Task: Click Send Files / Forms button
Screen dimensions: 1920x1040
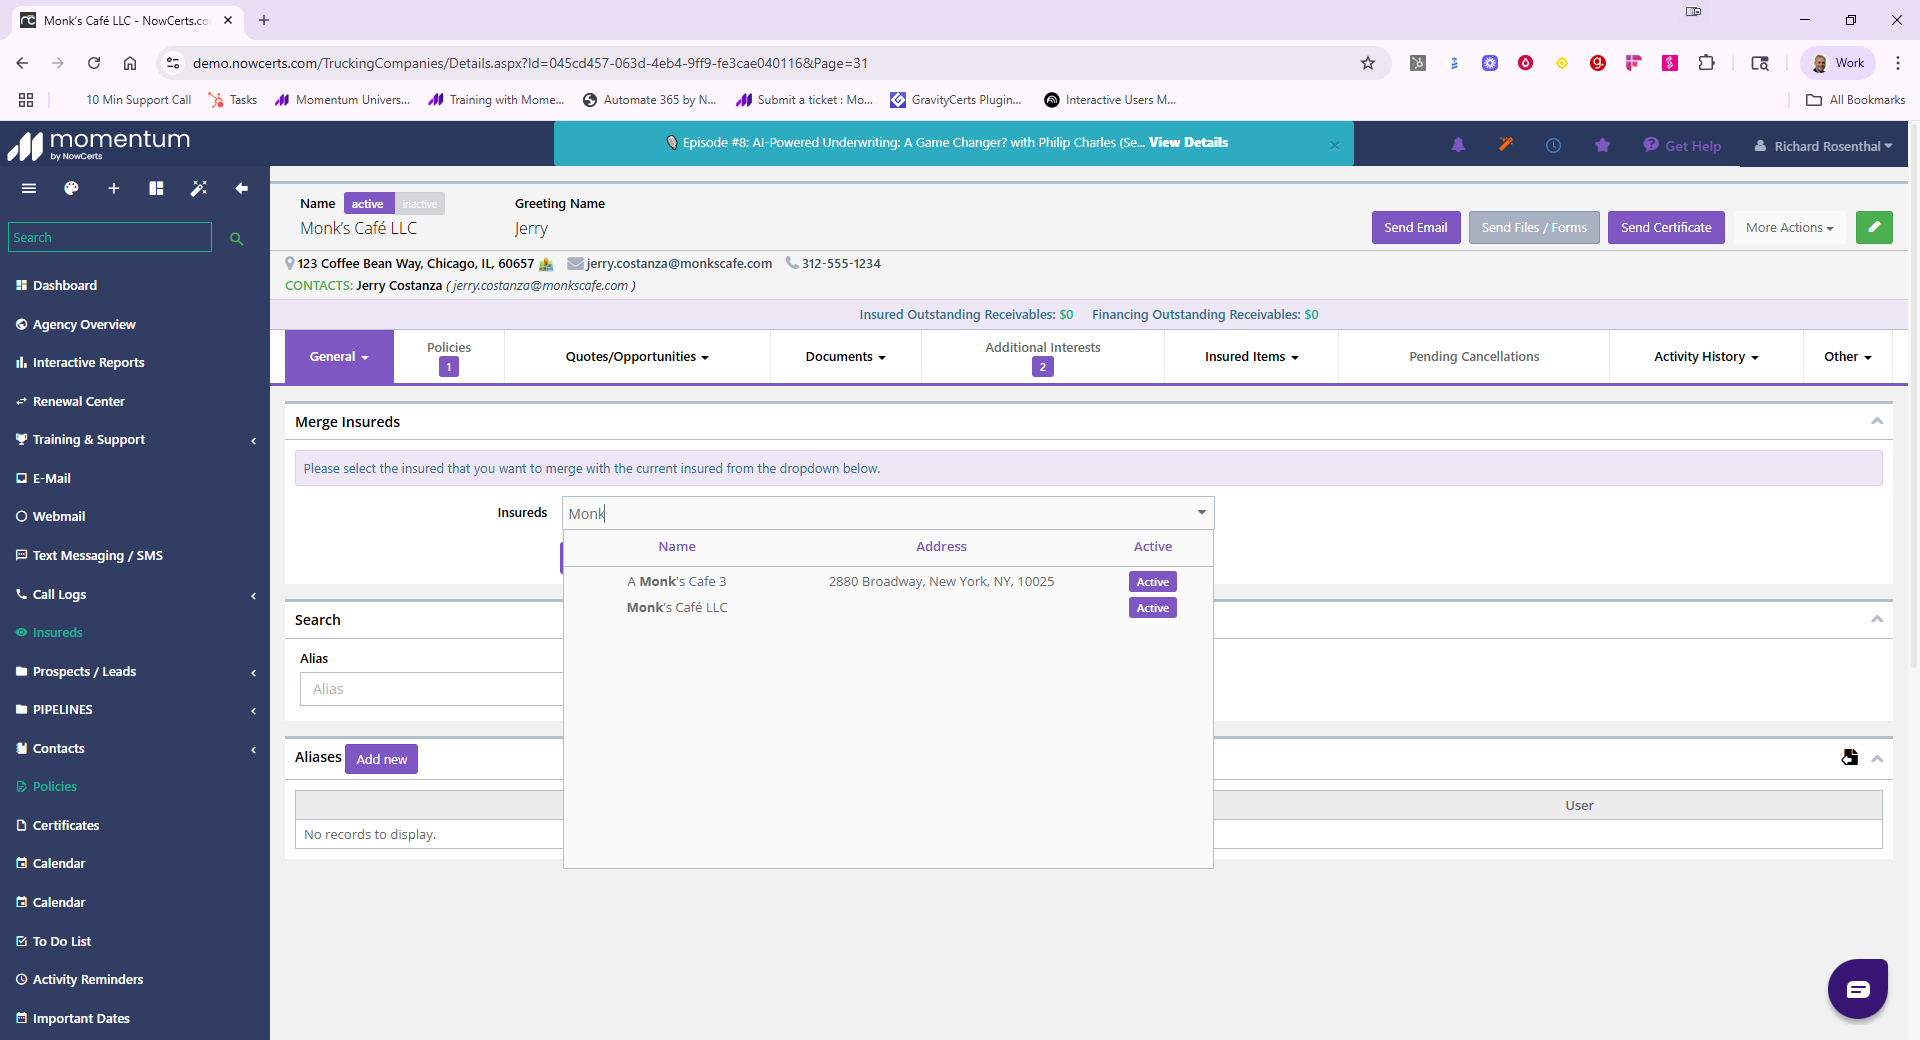Action: (x=1534, y=227)
